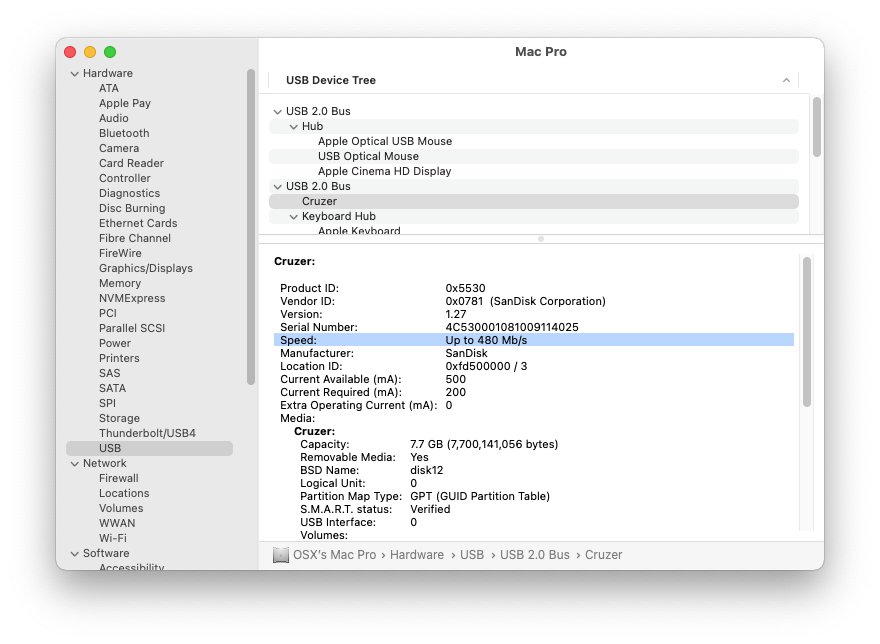This screenshot has height=644, width=880.
Task: Collapse the Hub node in device tree
Action: coord(293,127)
